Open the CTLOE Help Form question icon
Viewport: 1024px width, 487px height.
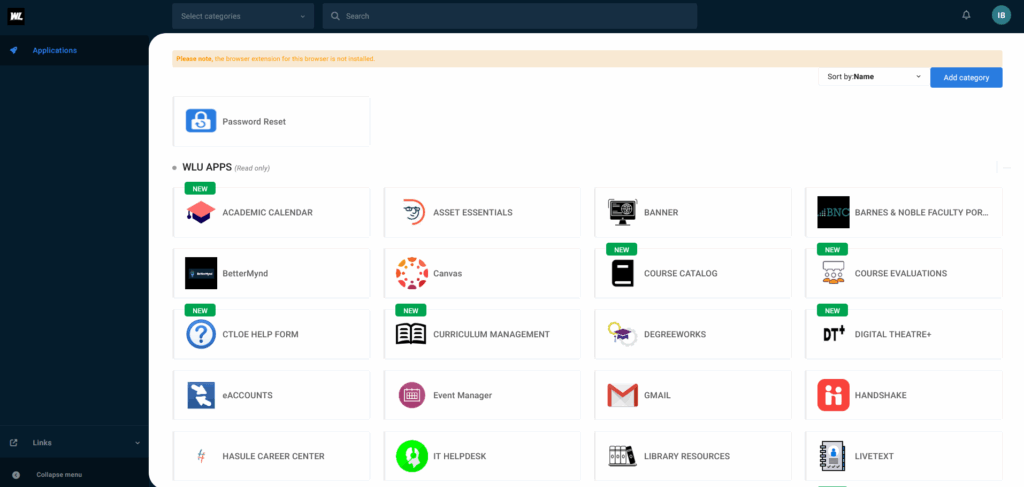point(201,334)
